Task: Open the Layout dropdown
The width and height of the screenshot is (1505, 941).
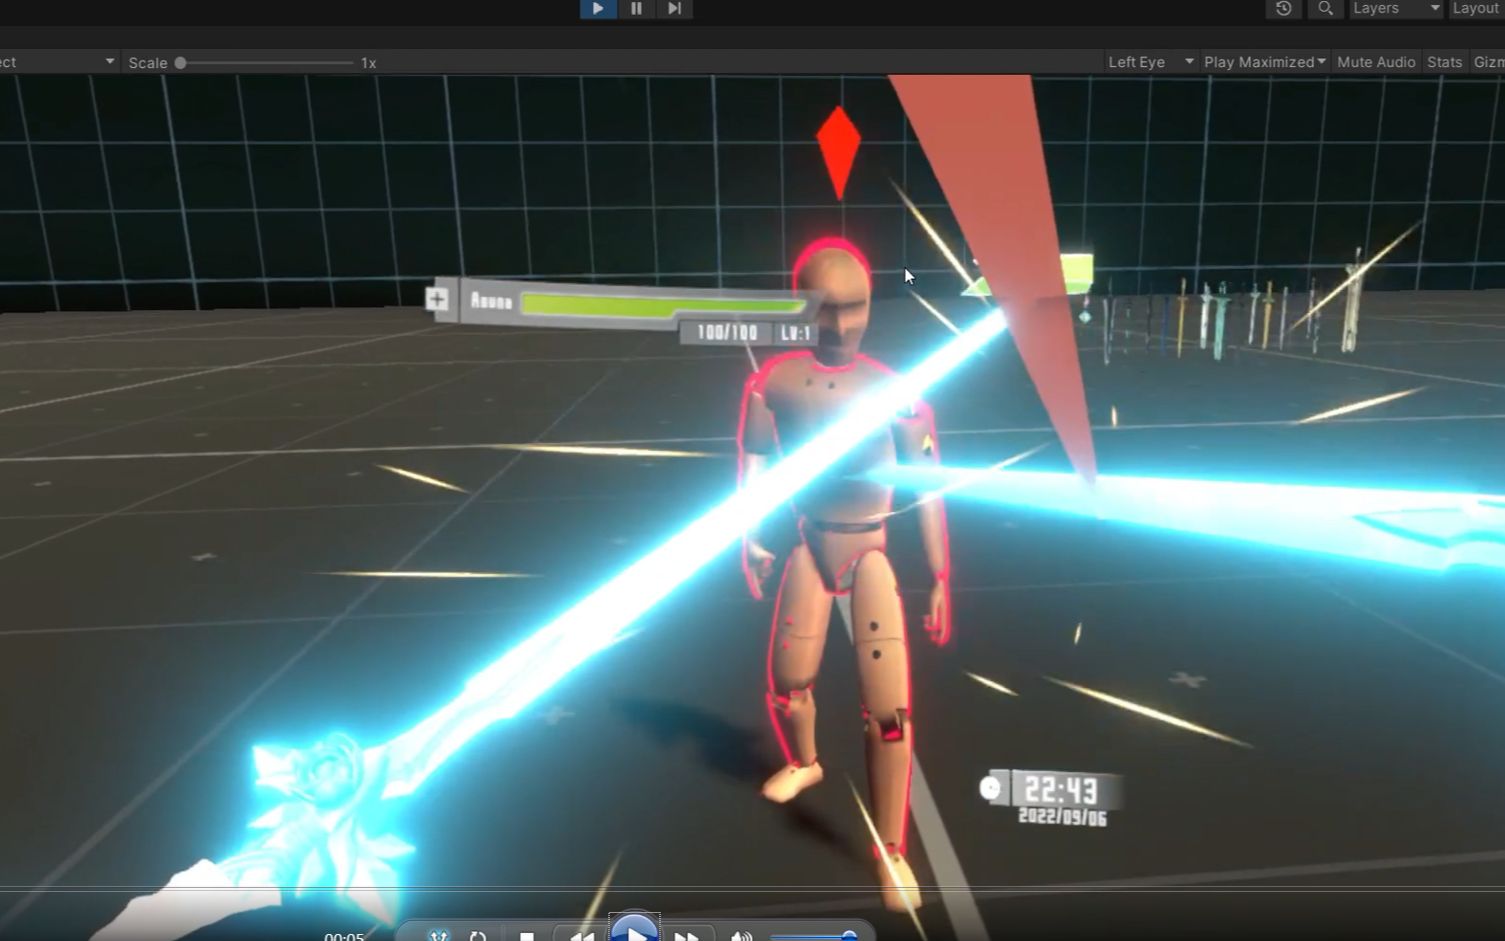Action: point(1476,9)
